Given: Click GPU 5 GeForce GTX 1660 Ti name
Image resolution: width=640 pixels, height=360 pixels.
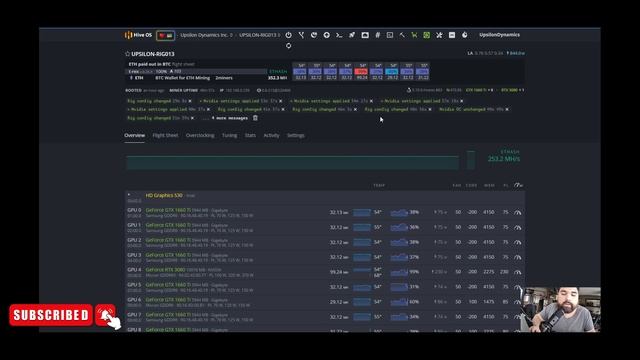Looking at the screenshot, I should (x=168, y=285).
